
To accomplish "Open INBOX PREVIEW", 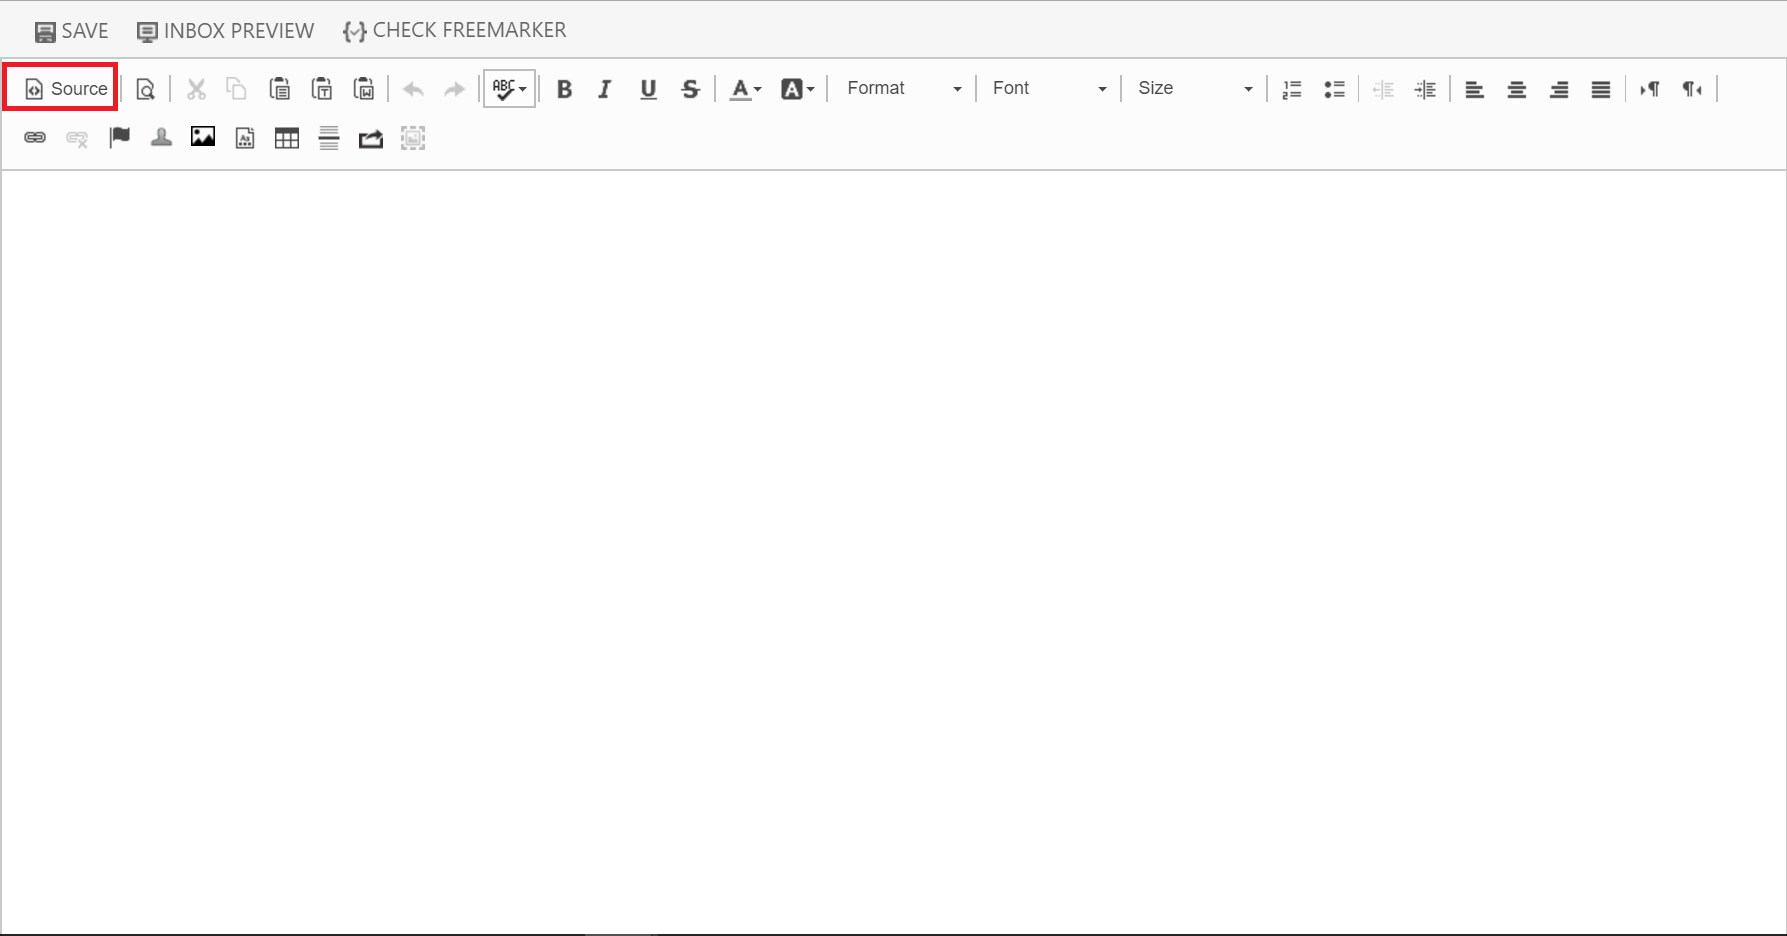I will click(225, 31).
